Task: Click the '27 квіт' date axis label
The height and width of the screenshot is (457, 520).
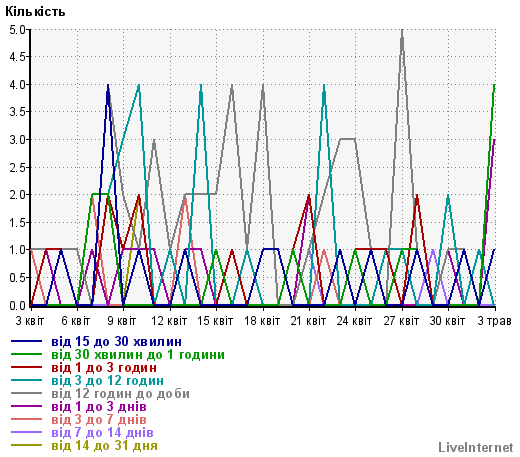Action: pyautogui.click(x=401, y=321)
